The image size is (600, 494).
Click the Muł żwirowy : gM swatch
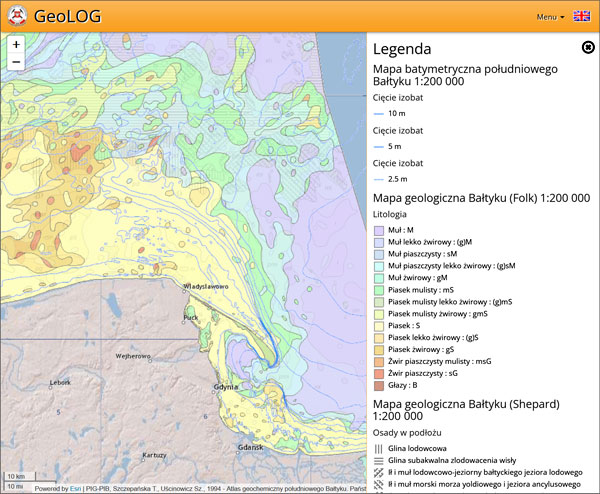[378, 278]
